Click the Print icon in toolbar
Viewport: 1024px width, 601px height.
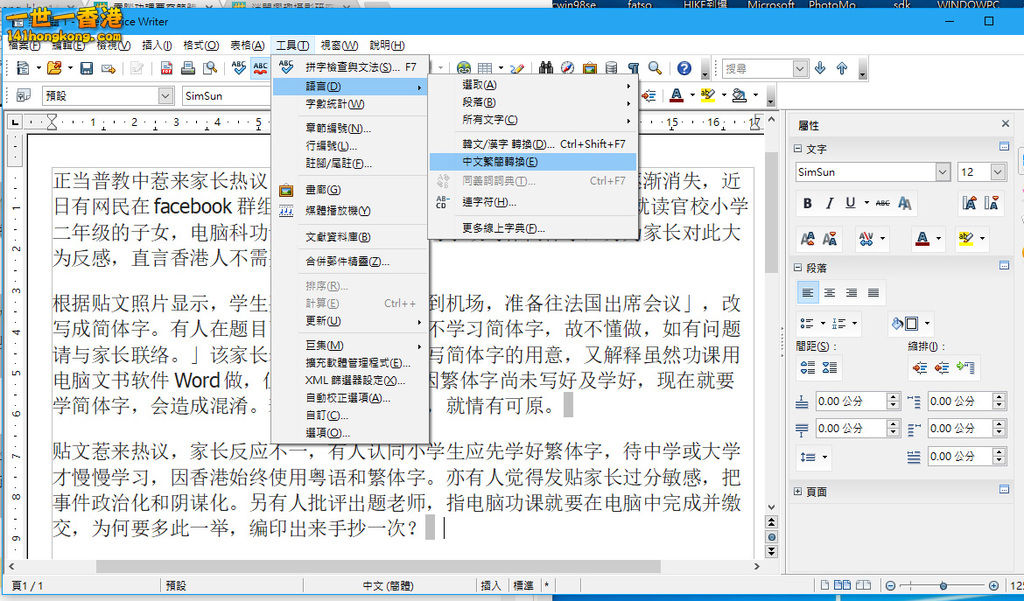click(x=188, y=68)
